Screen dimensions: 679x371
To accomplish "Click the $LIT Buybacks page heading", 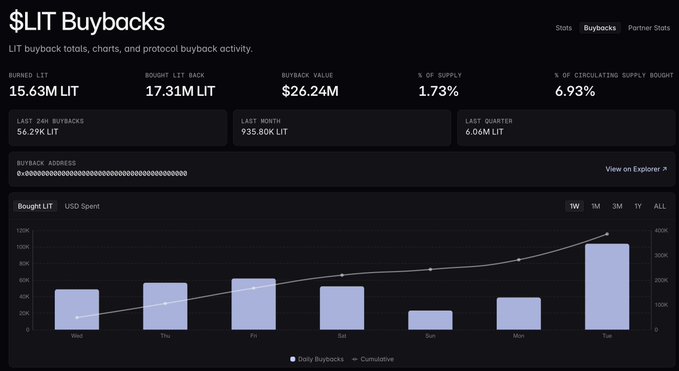I will (87, 22).
